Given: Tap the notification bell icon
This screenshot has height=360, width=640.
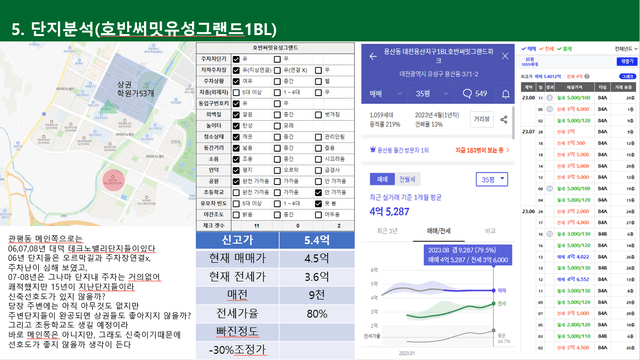Looking at the screenshot, I should point(505,94).
